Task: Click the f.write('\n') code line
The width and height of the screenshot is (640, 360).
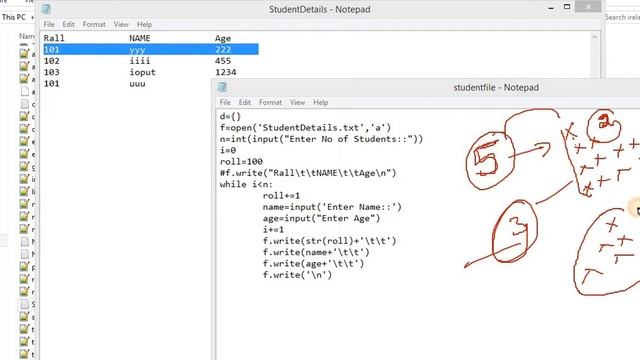Action: click(x=297, y=275)
